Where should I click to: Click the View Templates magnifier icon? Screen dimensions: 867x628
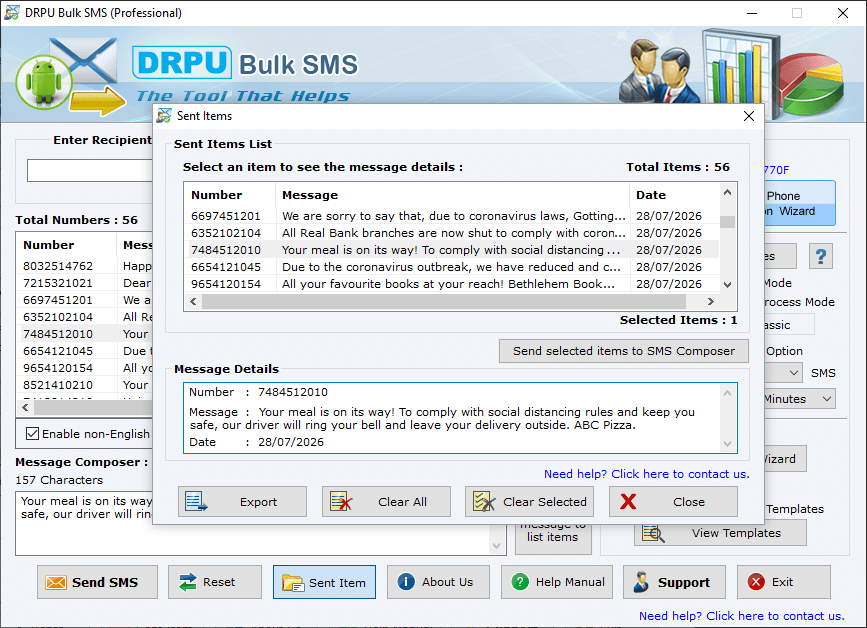point(654,533)
